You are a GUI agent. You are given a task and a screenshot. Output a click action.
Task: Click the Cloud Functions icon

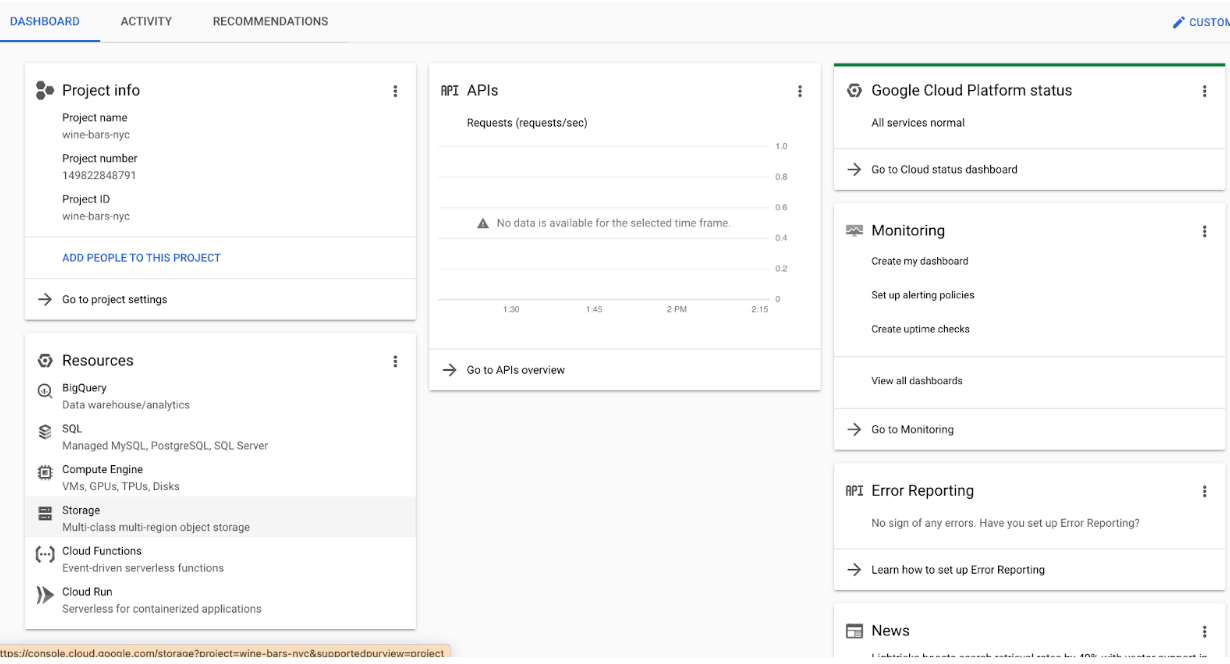coord(45,555)
